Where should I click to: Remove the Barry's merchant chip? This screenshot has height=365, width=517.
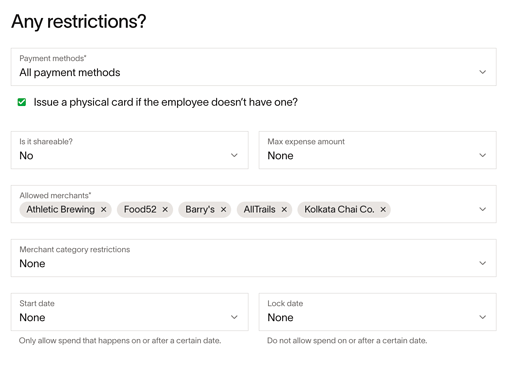tap(223, 210)
